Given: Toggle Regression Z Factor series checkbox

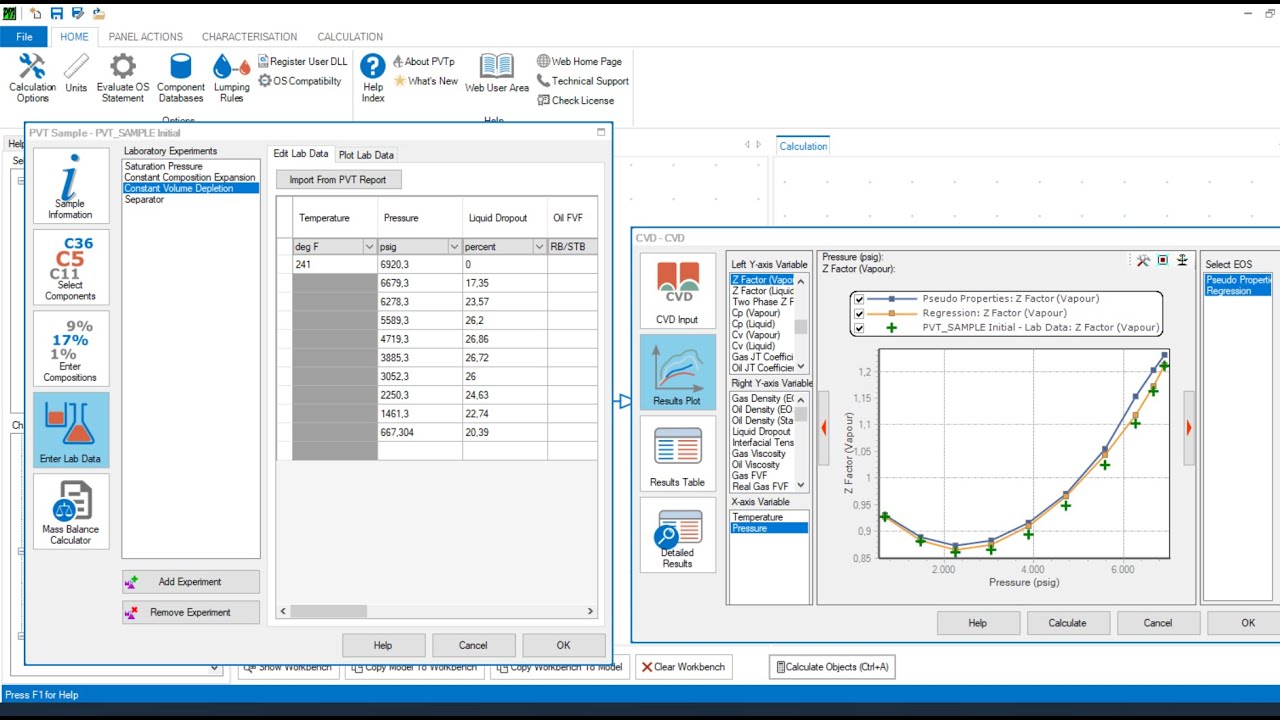Looking at the screenshot, I should coord(859,313).
